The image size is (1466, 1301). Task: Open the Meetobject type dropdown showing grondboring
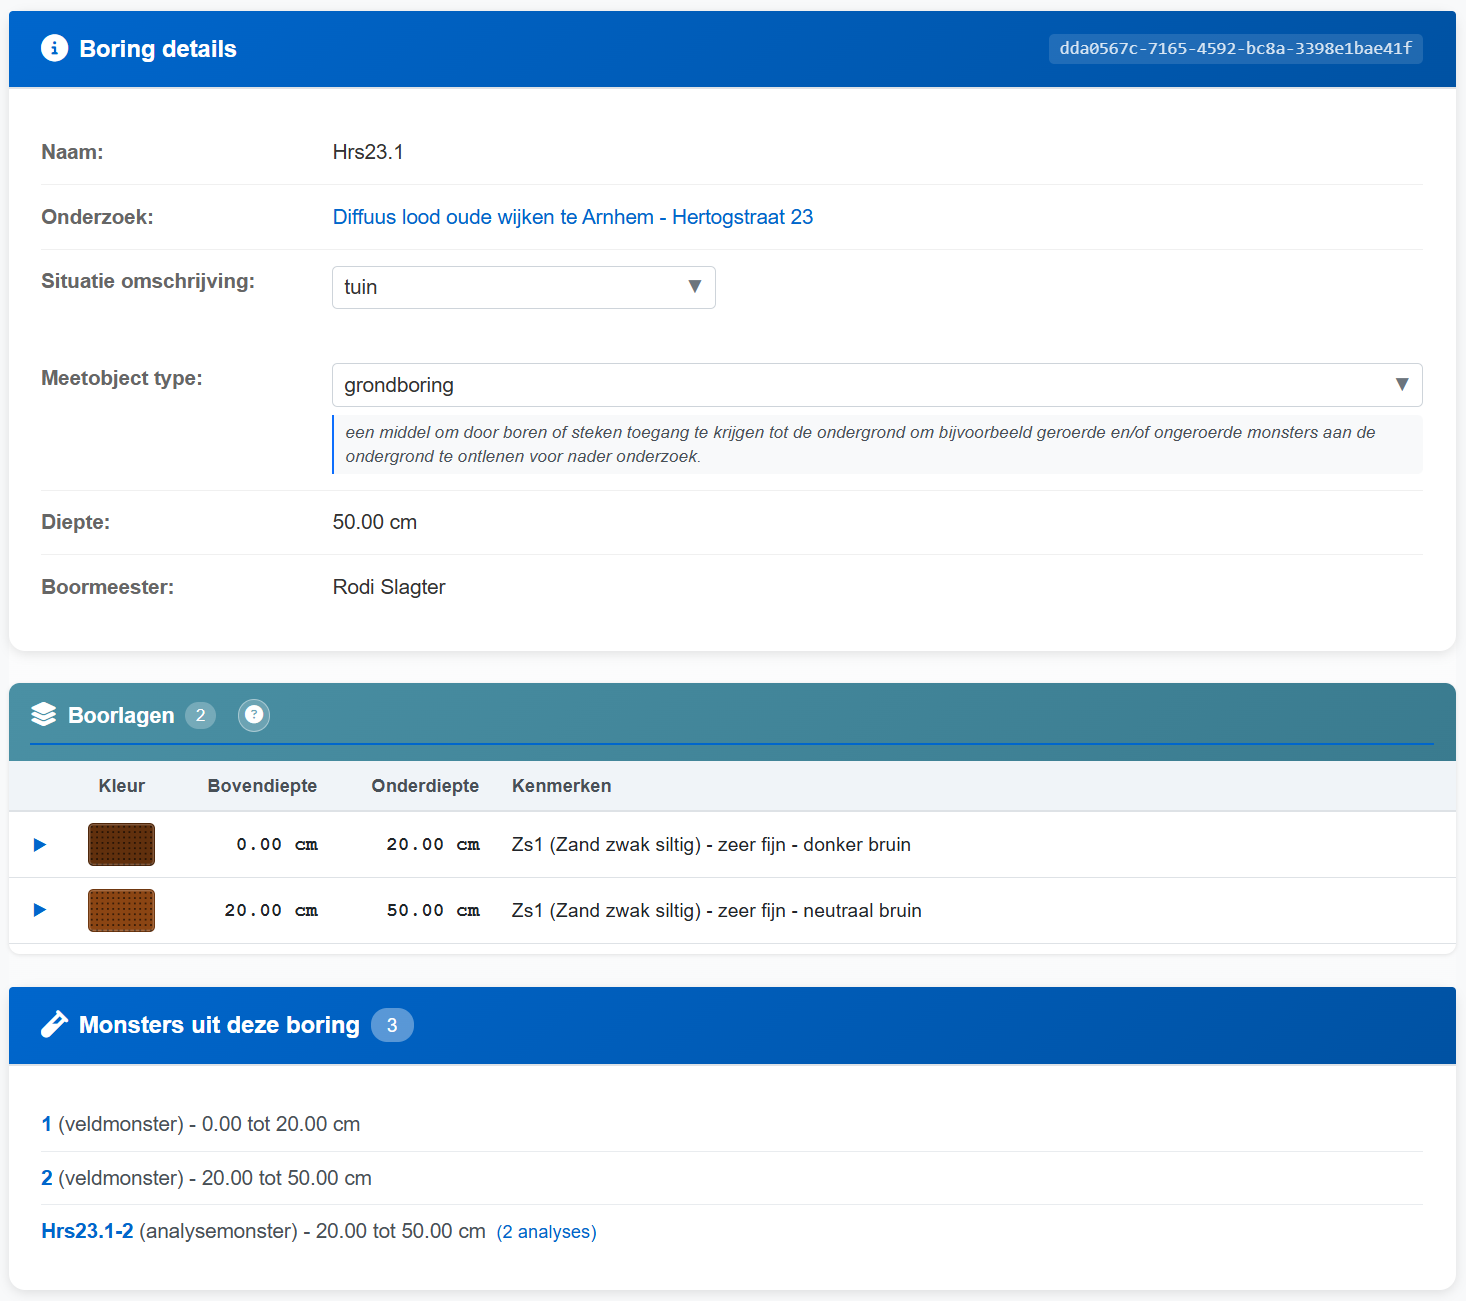point(876,385)
